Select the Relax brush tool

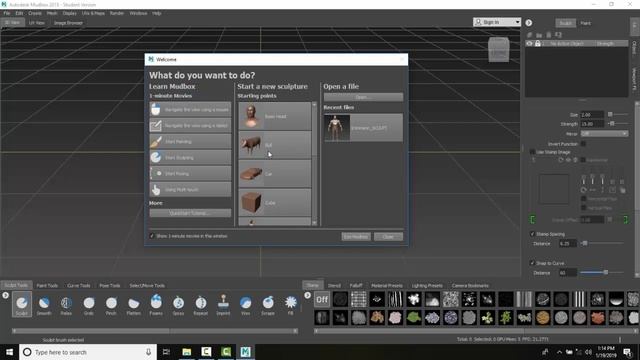pos(66,304)
